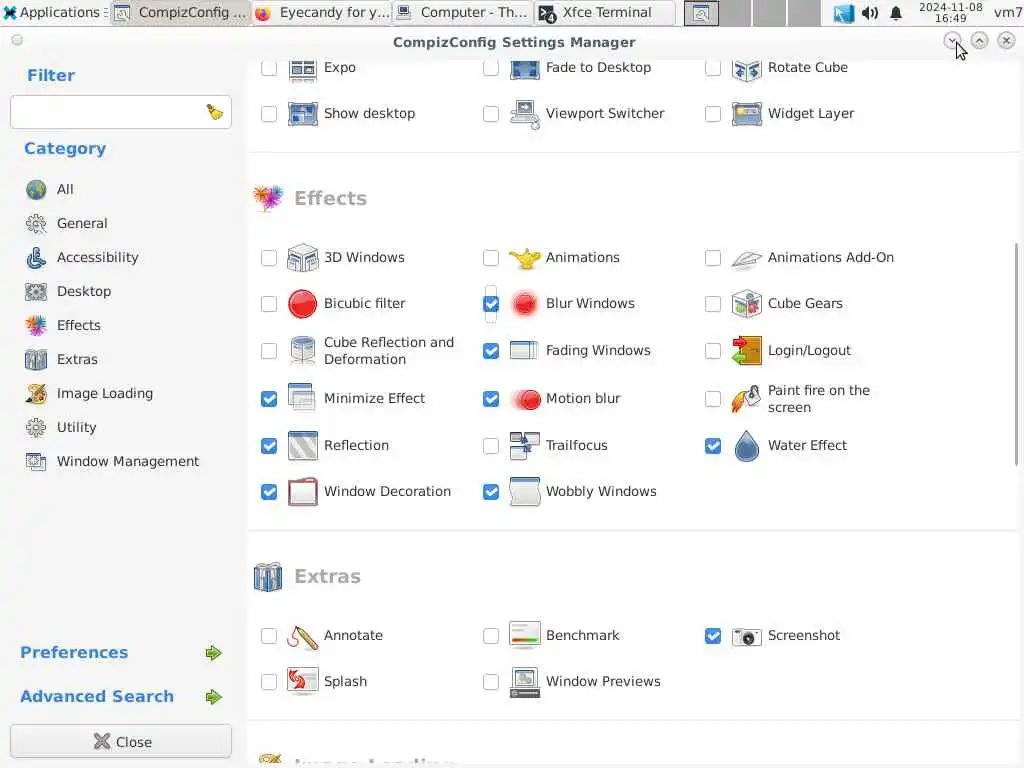1024x768 pixels.
Task: Switch to Eyecandy Firefox taskbar item
Action: tap(323, 12)
